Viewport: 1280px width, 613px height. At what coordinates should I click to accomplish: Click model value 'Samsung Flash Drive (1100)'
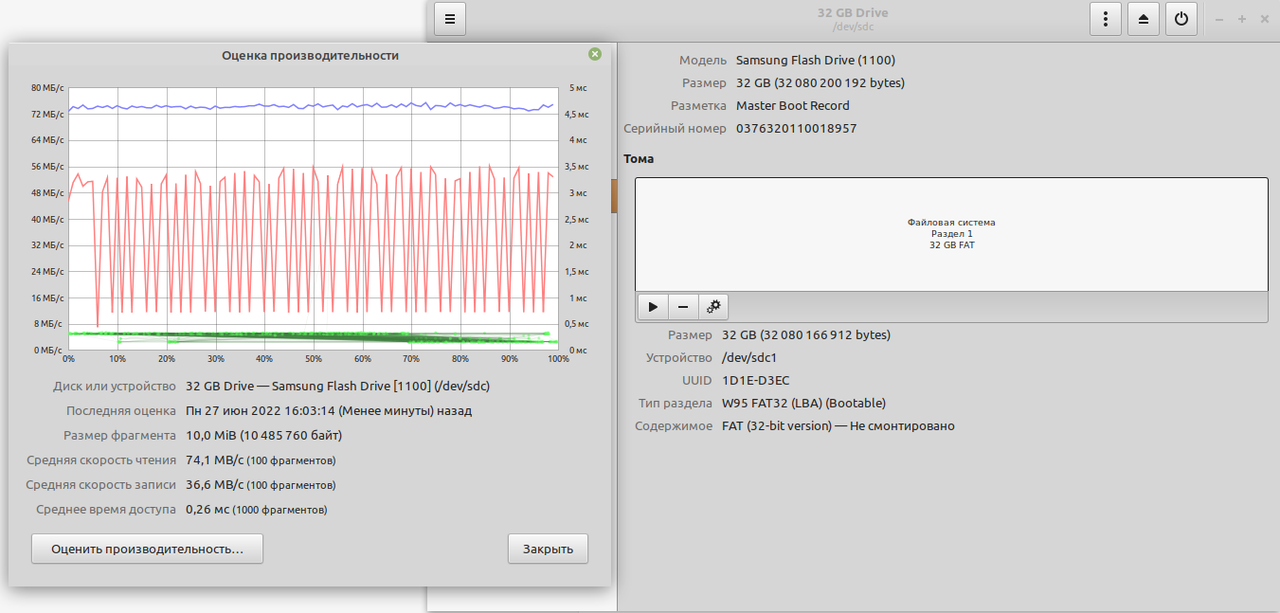816,60
